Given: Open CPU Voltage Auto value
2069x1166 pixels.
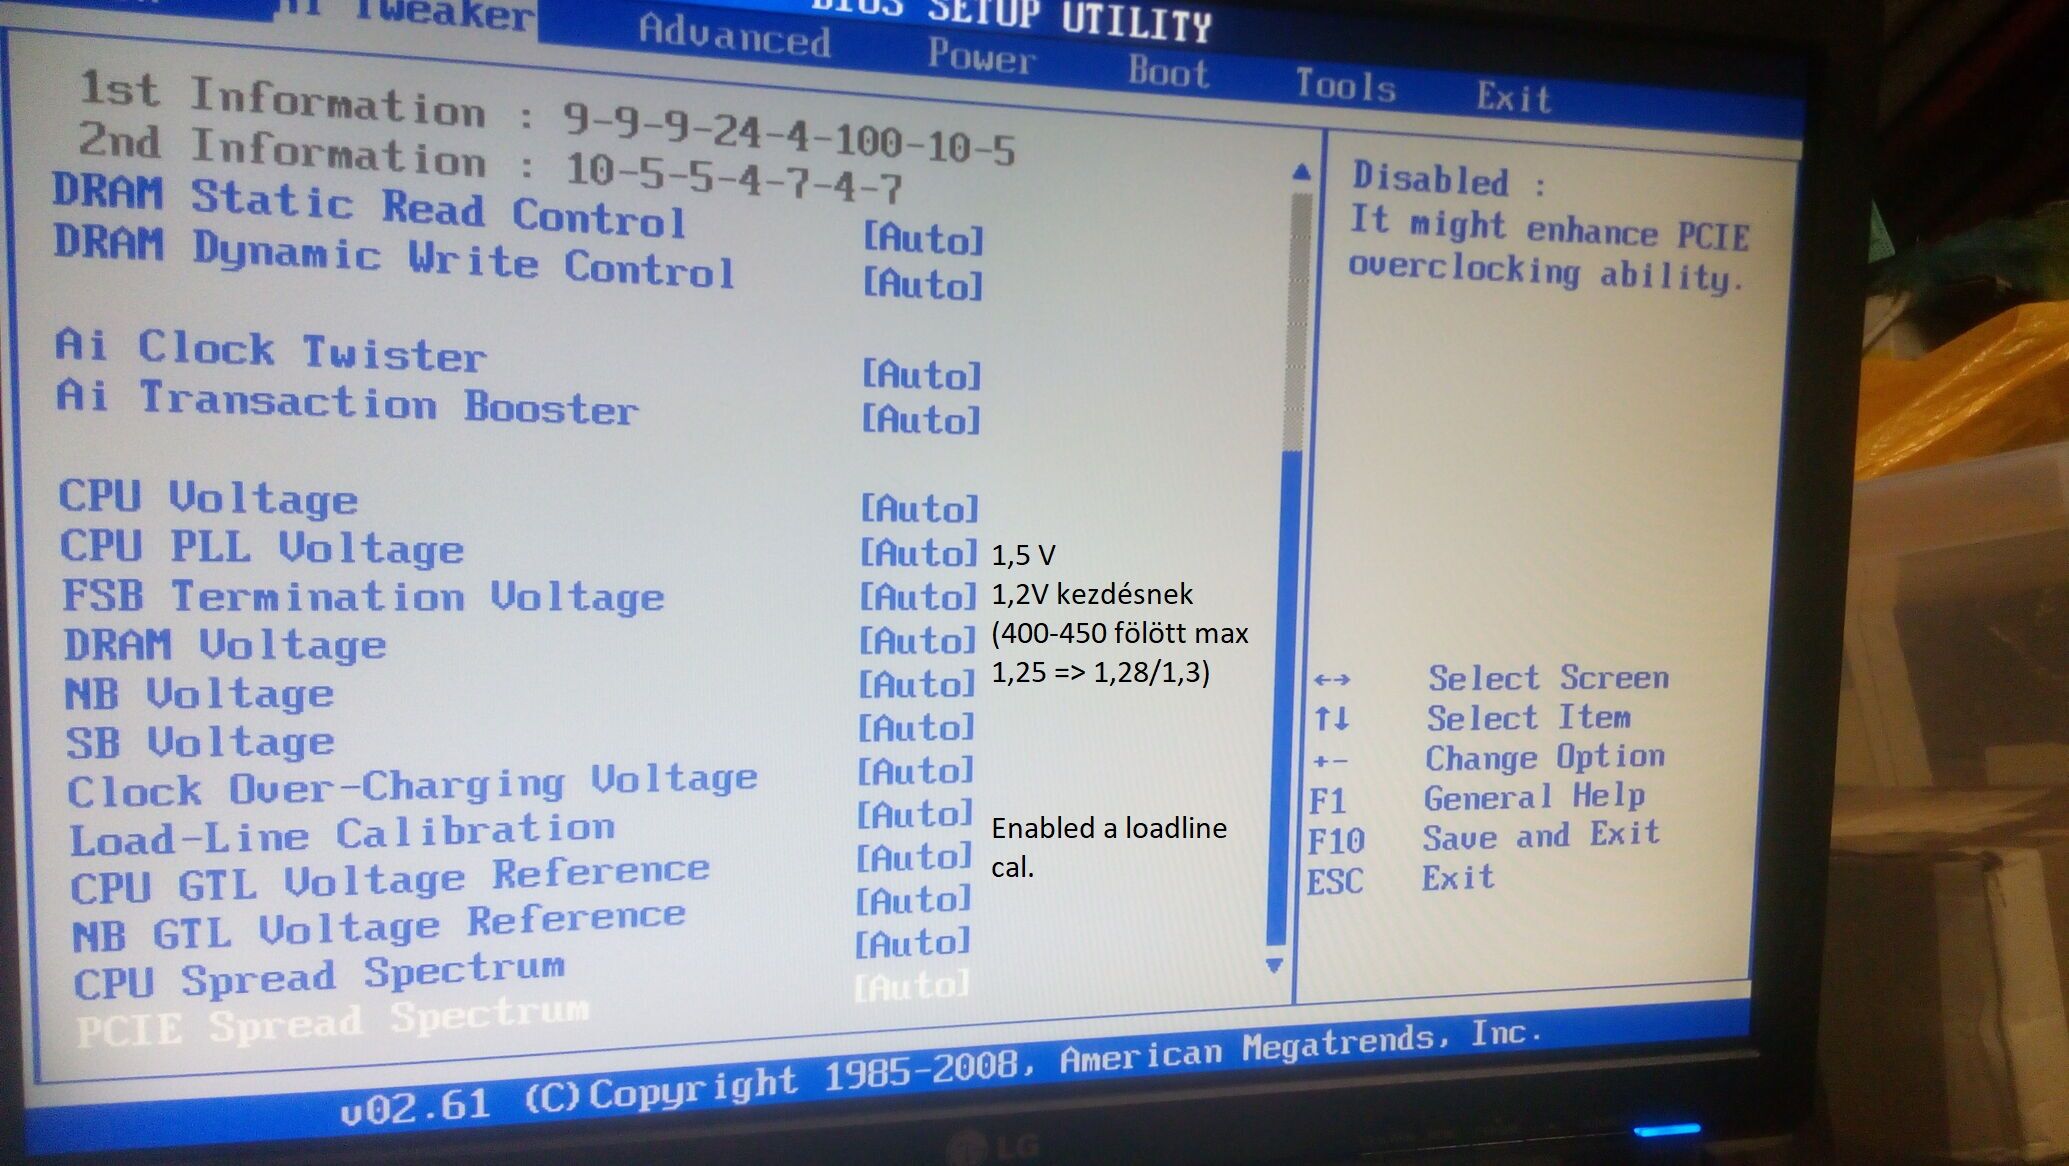Looking at the screenshot, I should click(x=919, y=508).
